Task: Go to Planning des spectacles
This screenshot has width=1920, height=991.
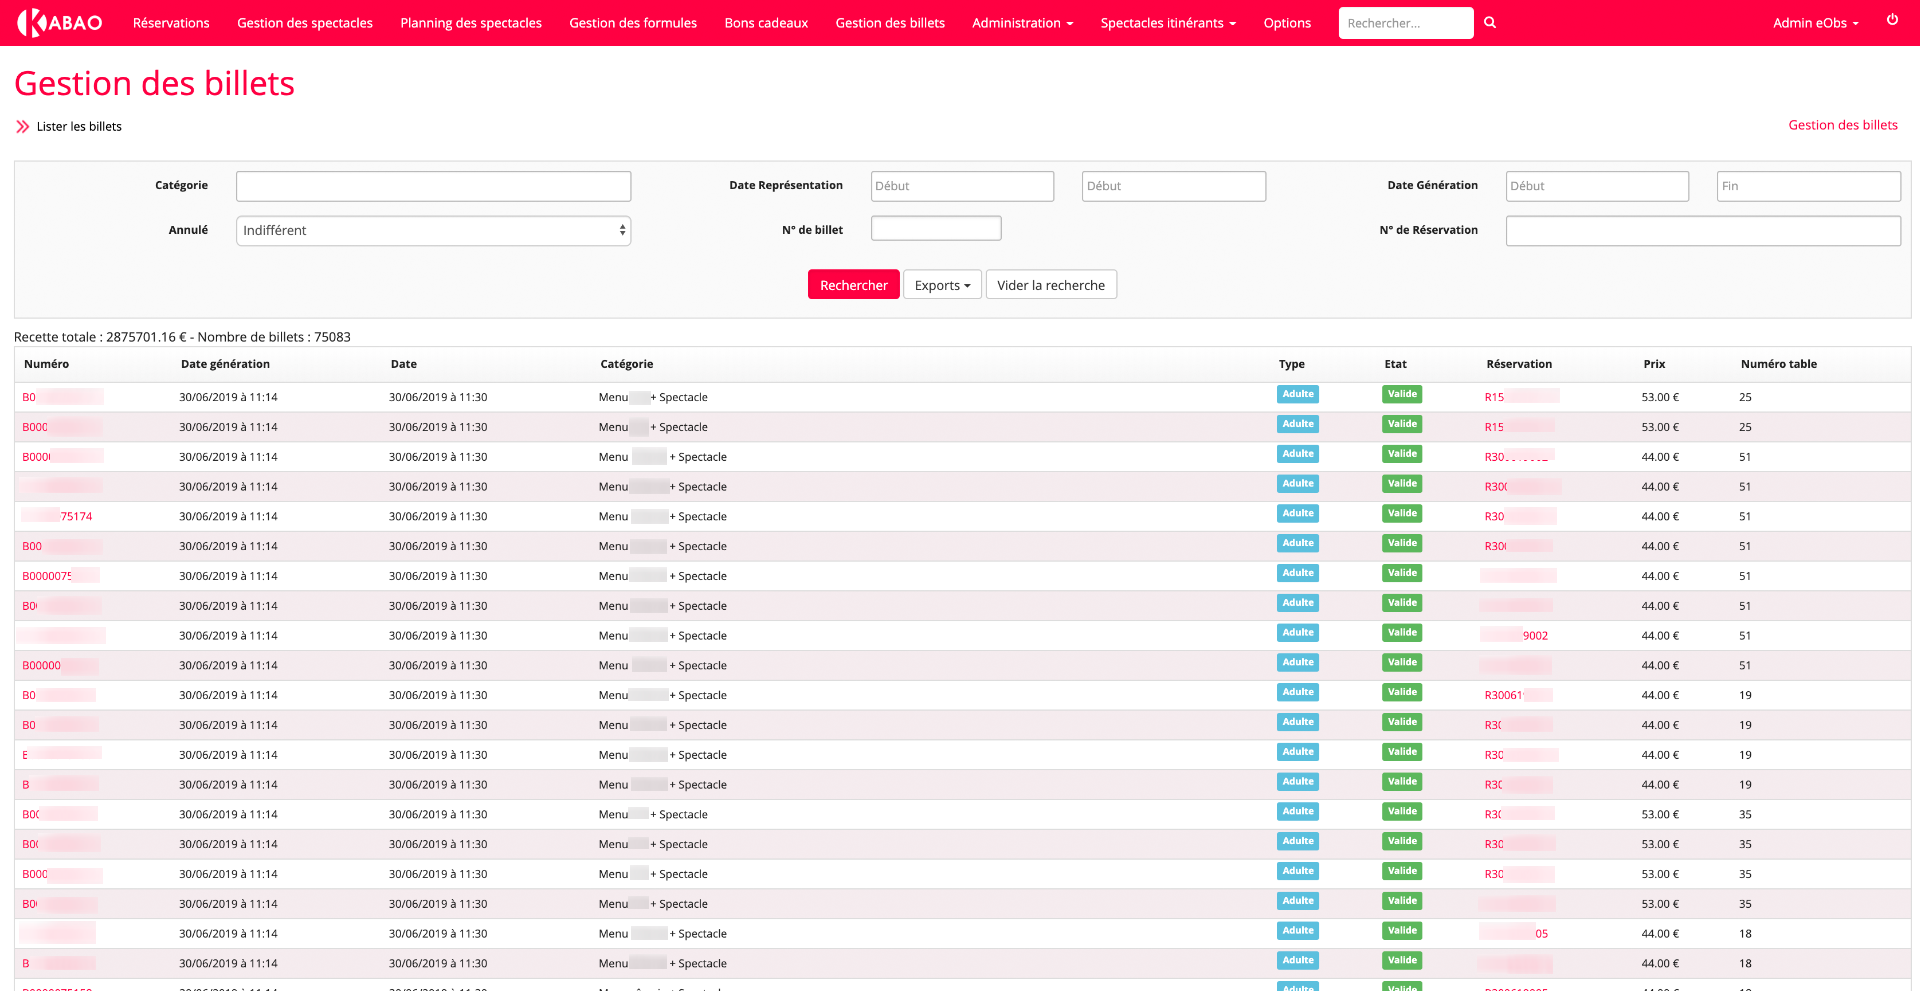Action: pyautogui.click(x=471, y=23)
